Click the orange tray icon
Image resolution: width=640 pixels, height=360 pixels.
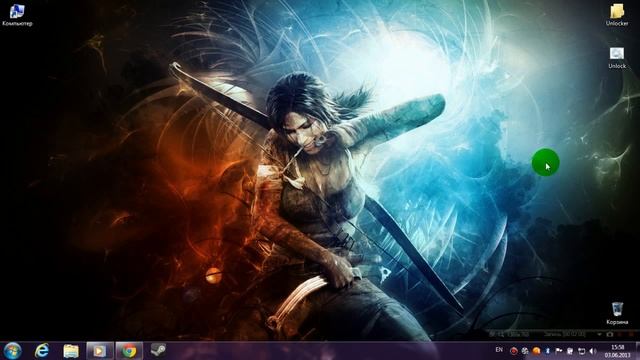click(536, 351)
